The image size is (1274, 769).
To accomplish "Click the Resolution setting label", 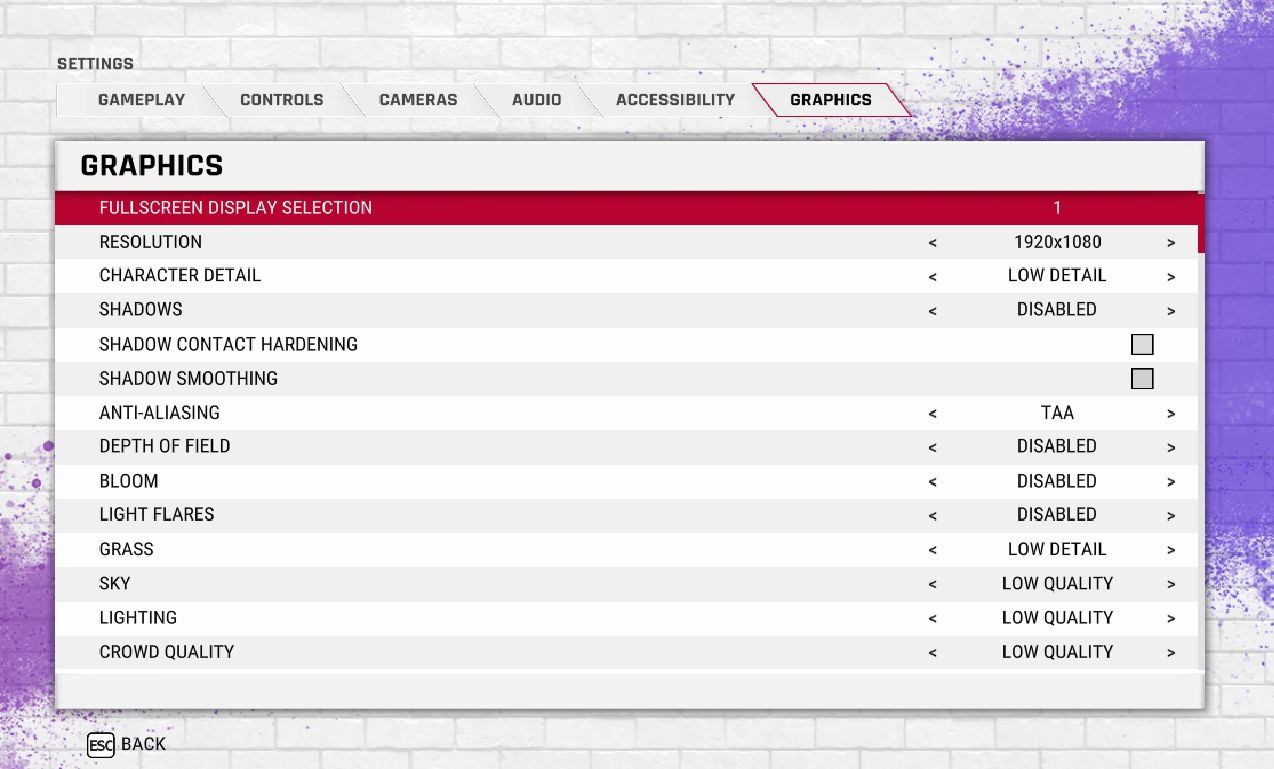I will coord(151,242).
